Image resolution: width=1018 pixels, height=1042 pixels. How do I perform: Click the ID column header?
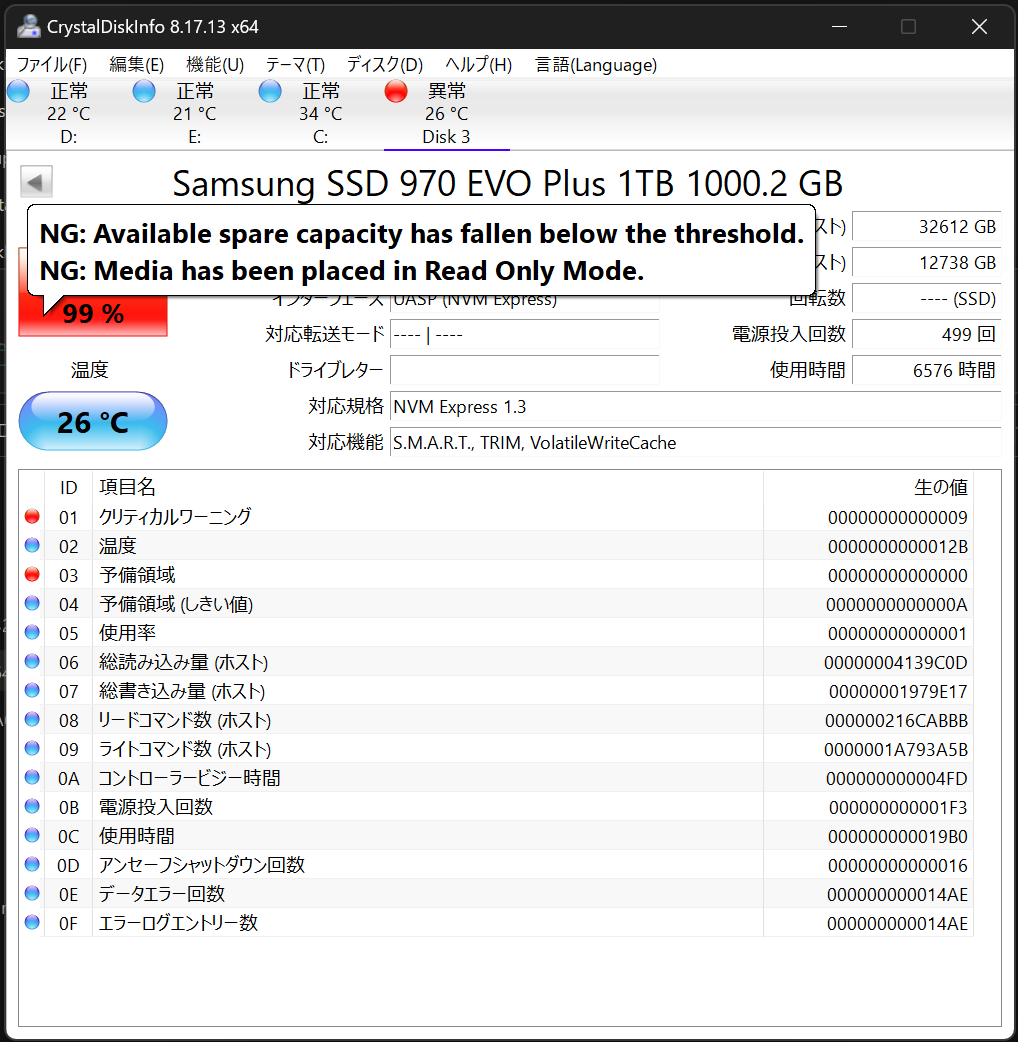pos(68,487)
